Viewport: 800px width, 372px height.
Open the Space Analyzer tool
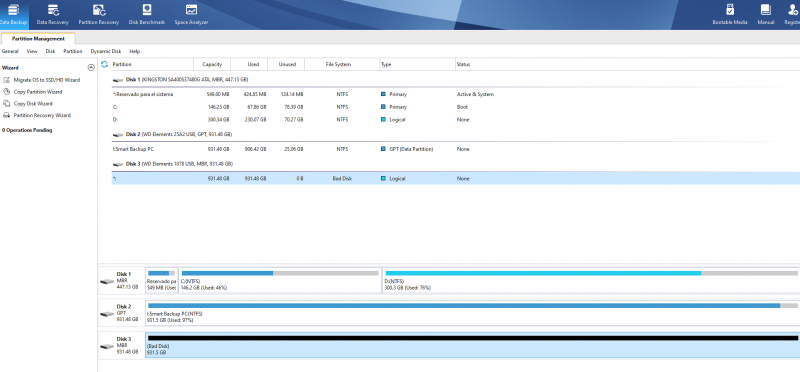coord(191,14)
